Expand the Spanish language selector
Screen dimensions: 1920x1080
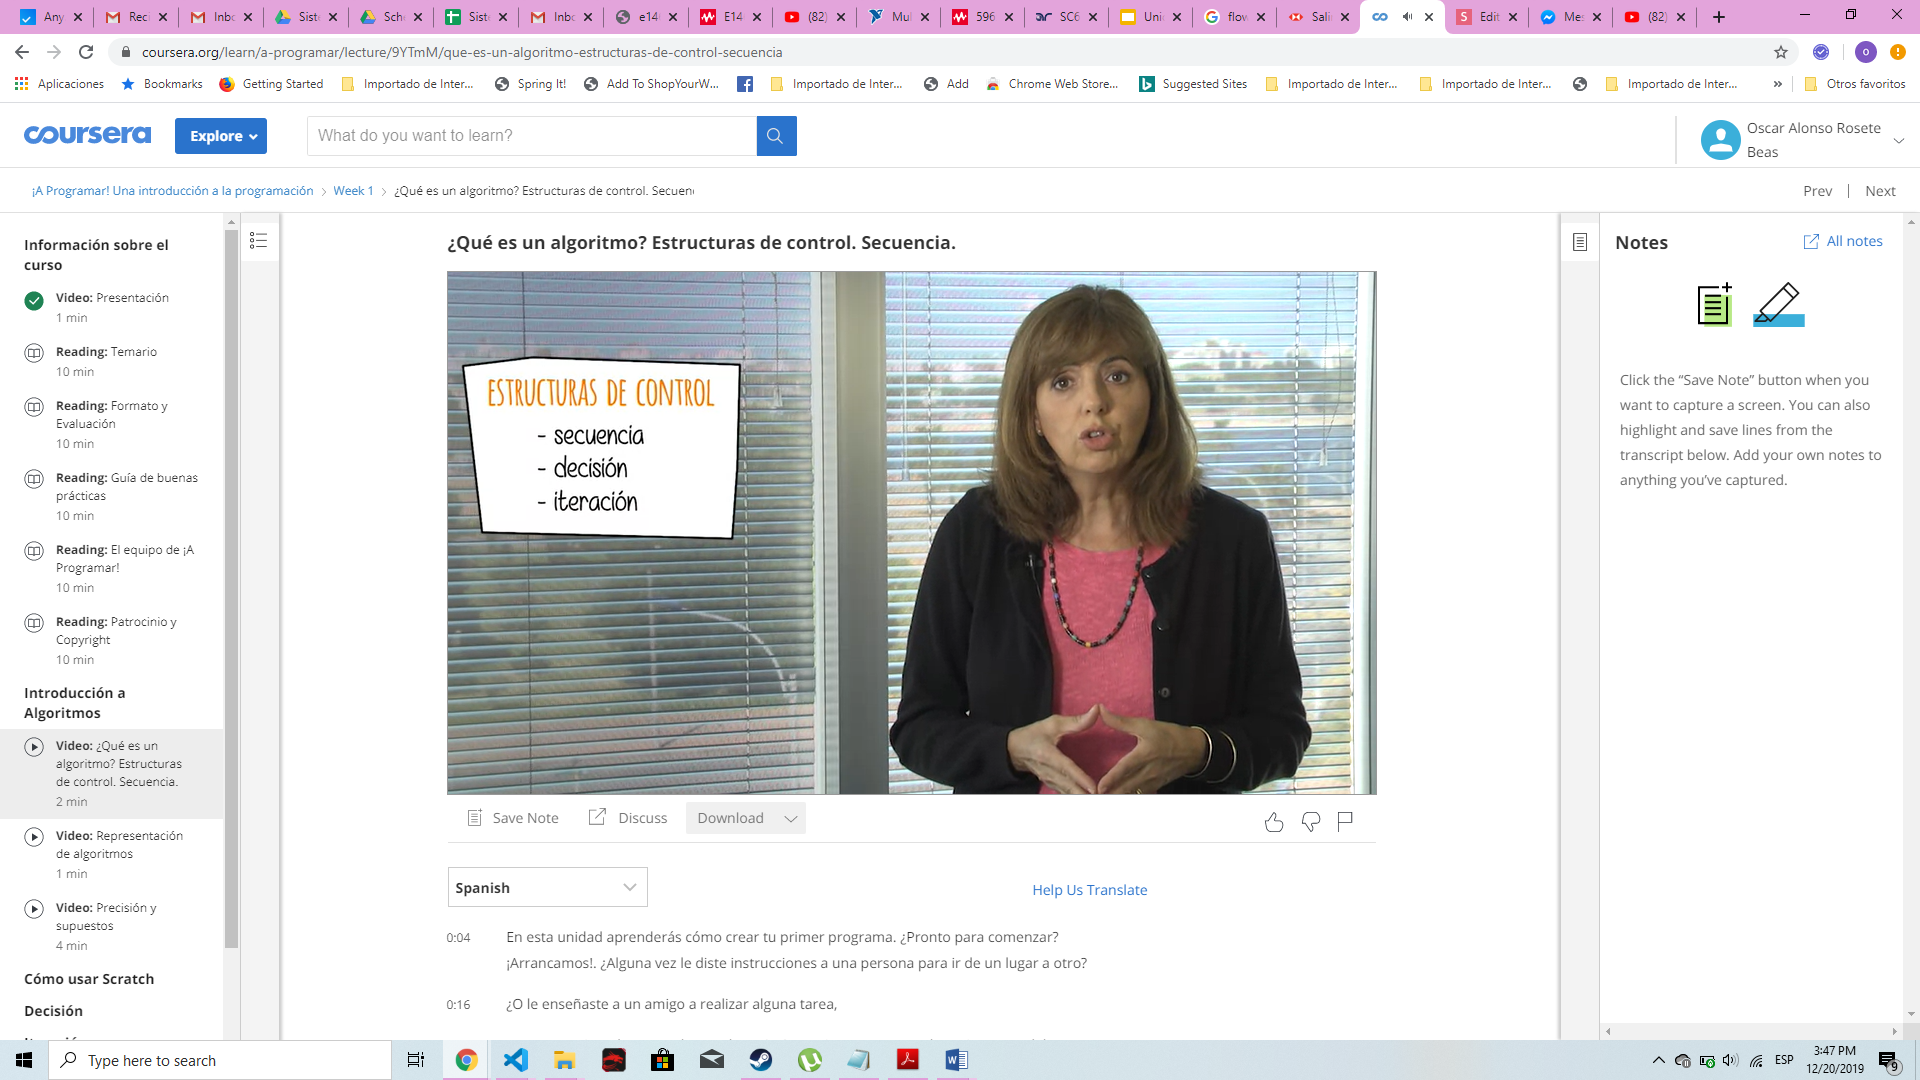coord(547,888)
